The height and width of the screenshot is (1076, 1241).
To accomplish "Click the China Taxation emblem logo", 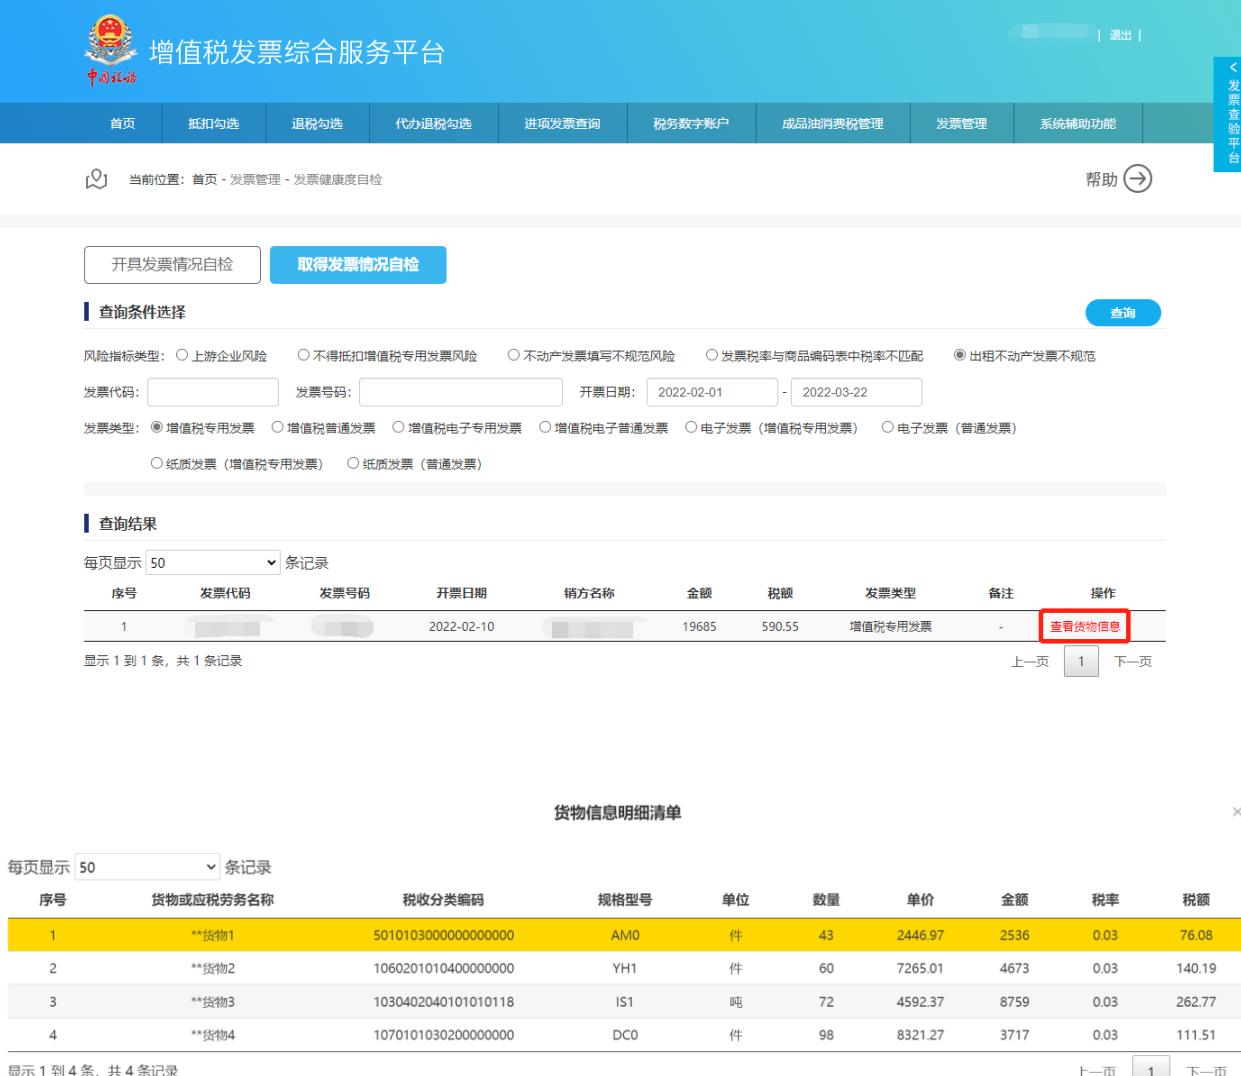I will click(110, 50).
